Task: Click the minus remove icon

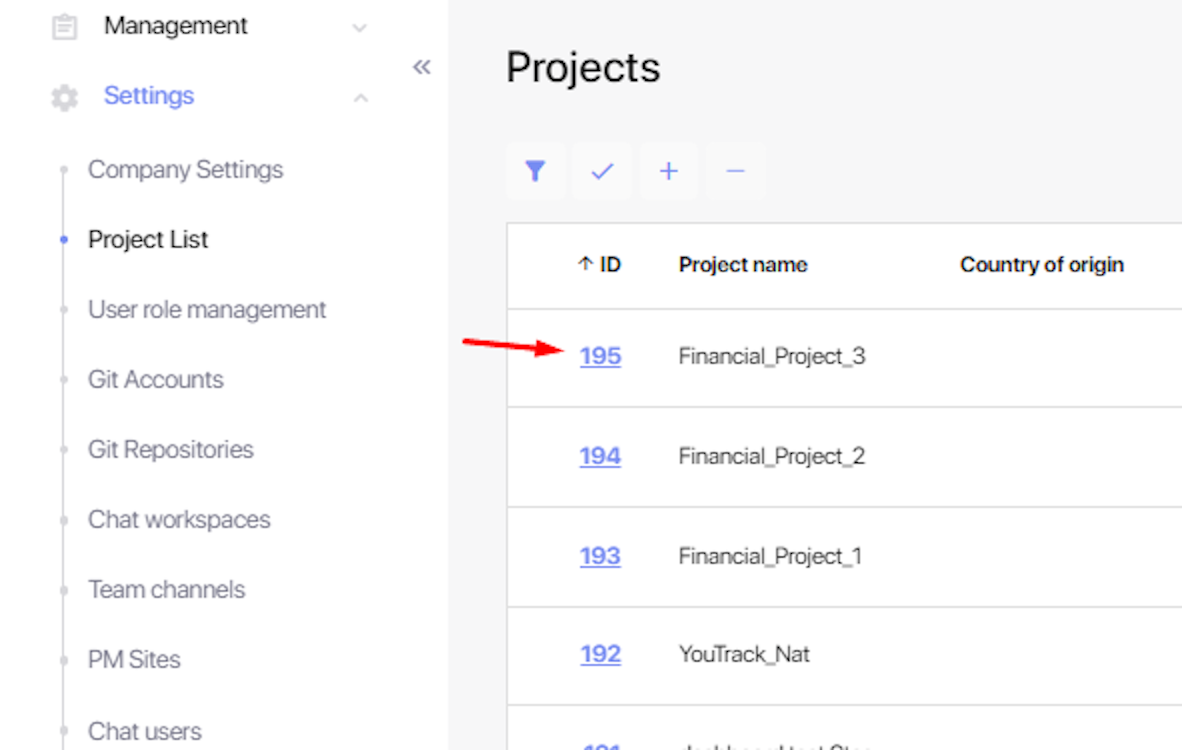Action: (735, 171)
